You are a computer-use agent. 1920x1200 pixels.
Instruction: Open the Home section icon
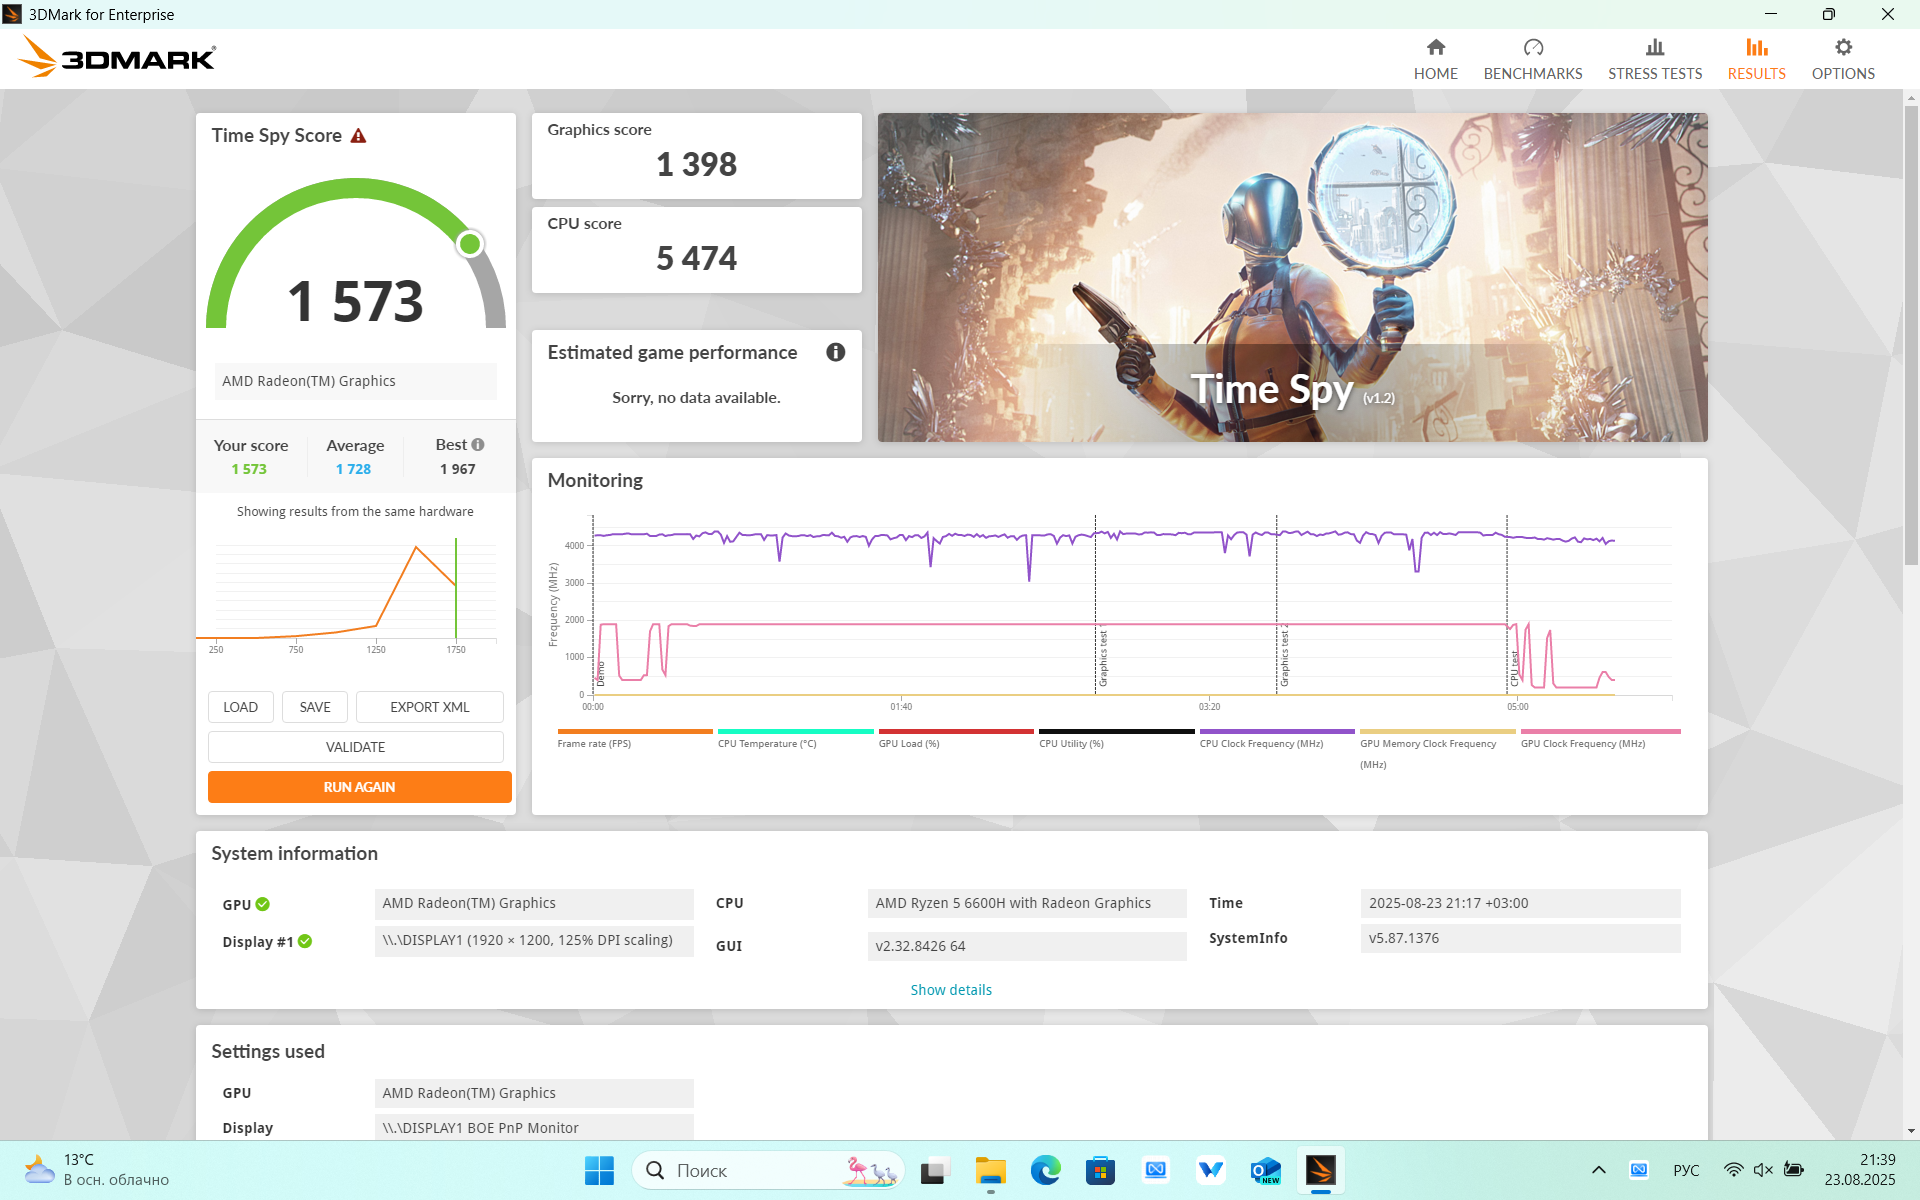click(1435, 48)
